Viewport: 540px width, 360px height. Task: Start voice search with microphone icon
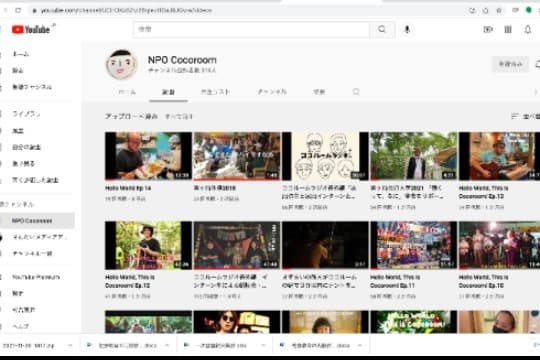pos(407,30)
